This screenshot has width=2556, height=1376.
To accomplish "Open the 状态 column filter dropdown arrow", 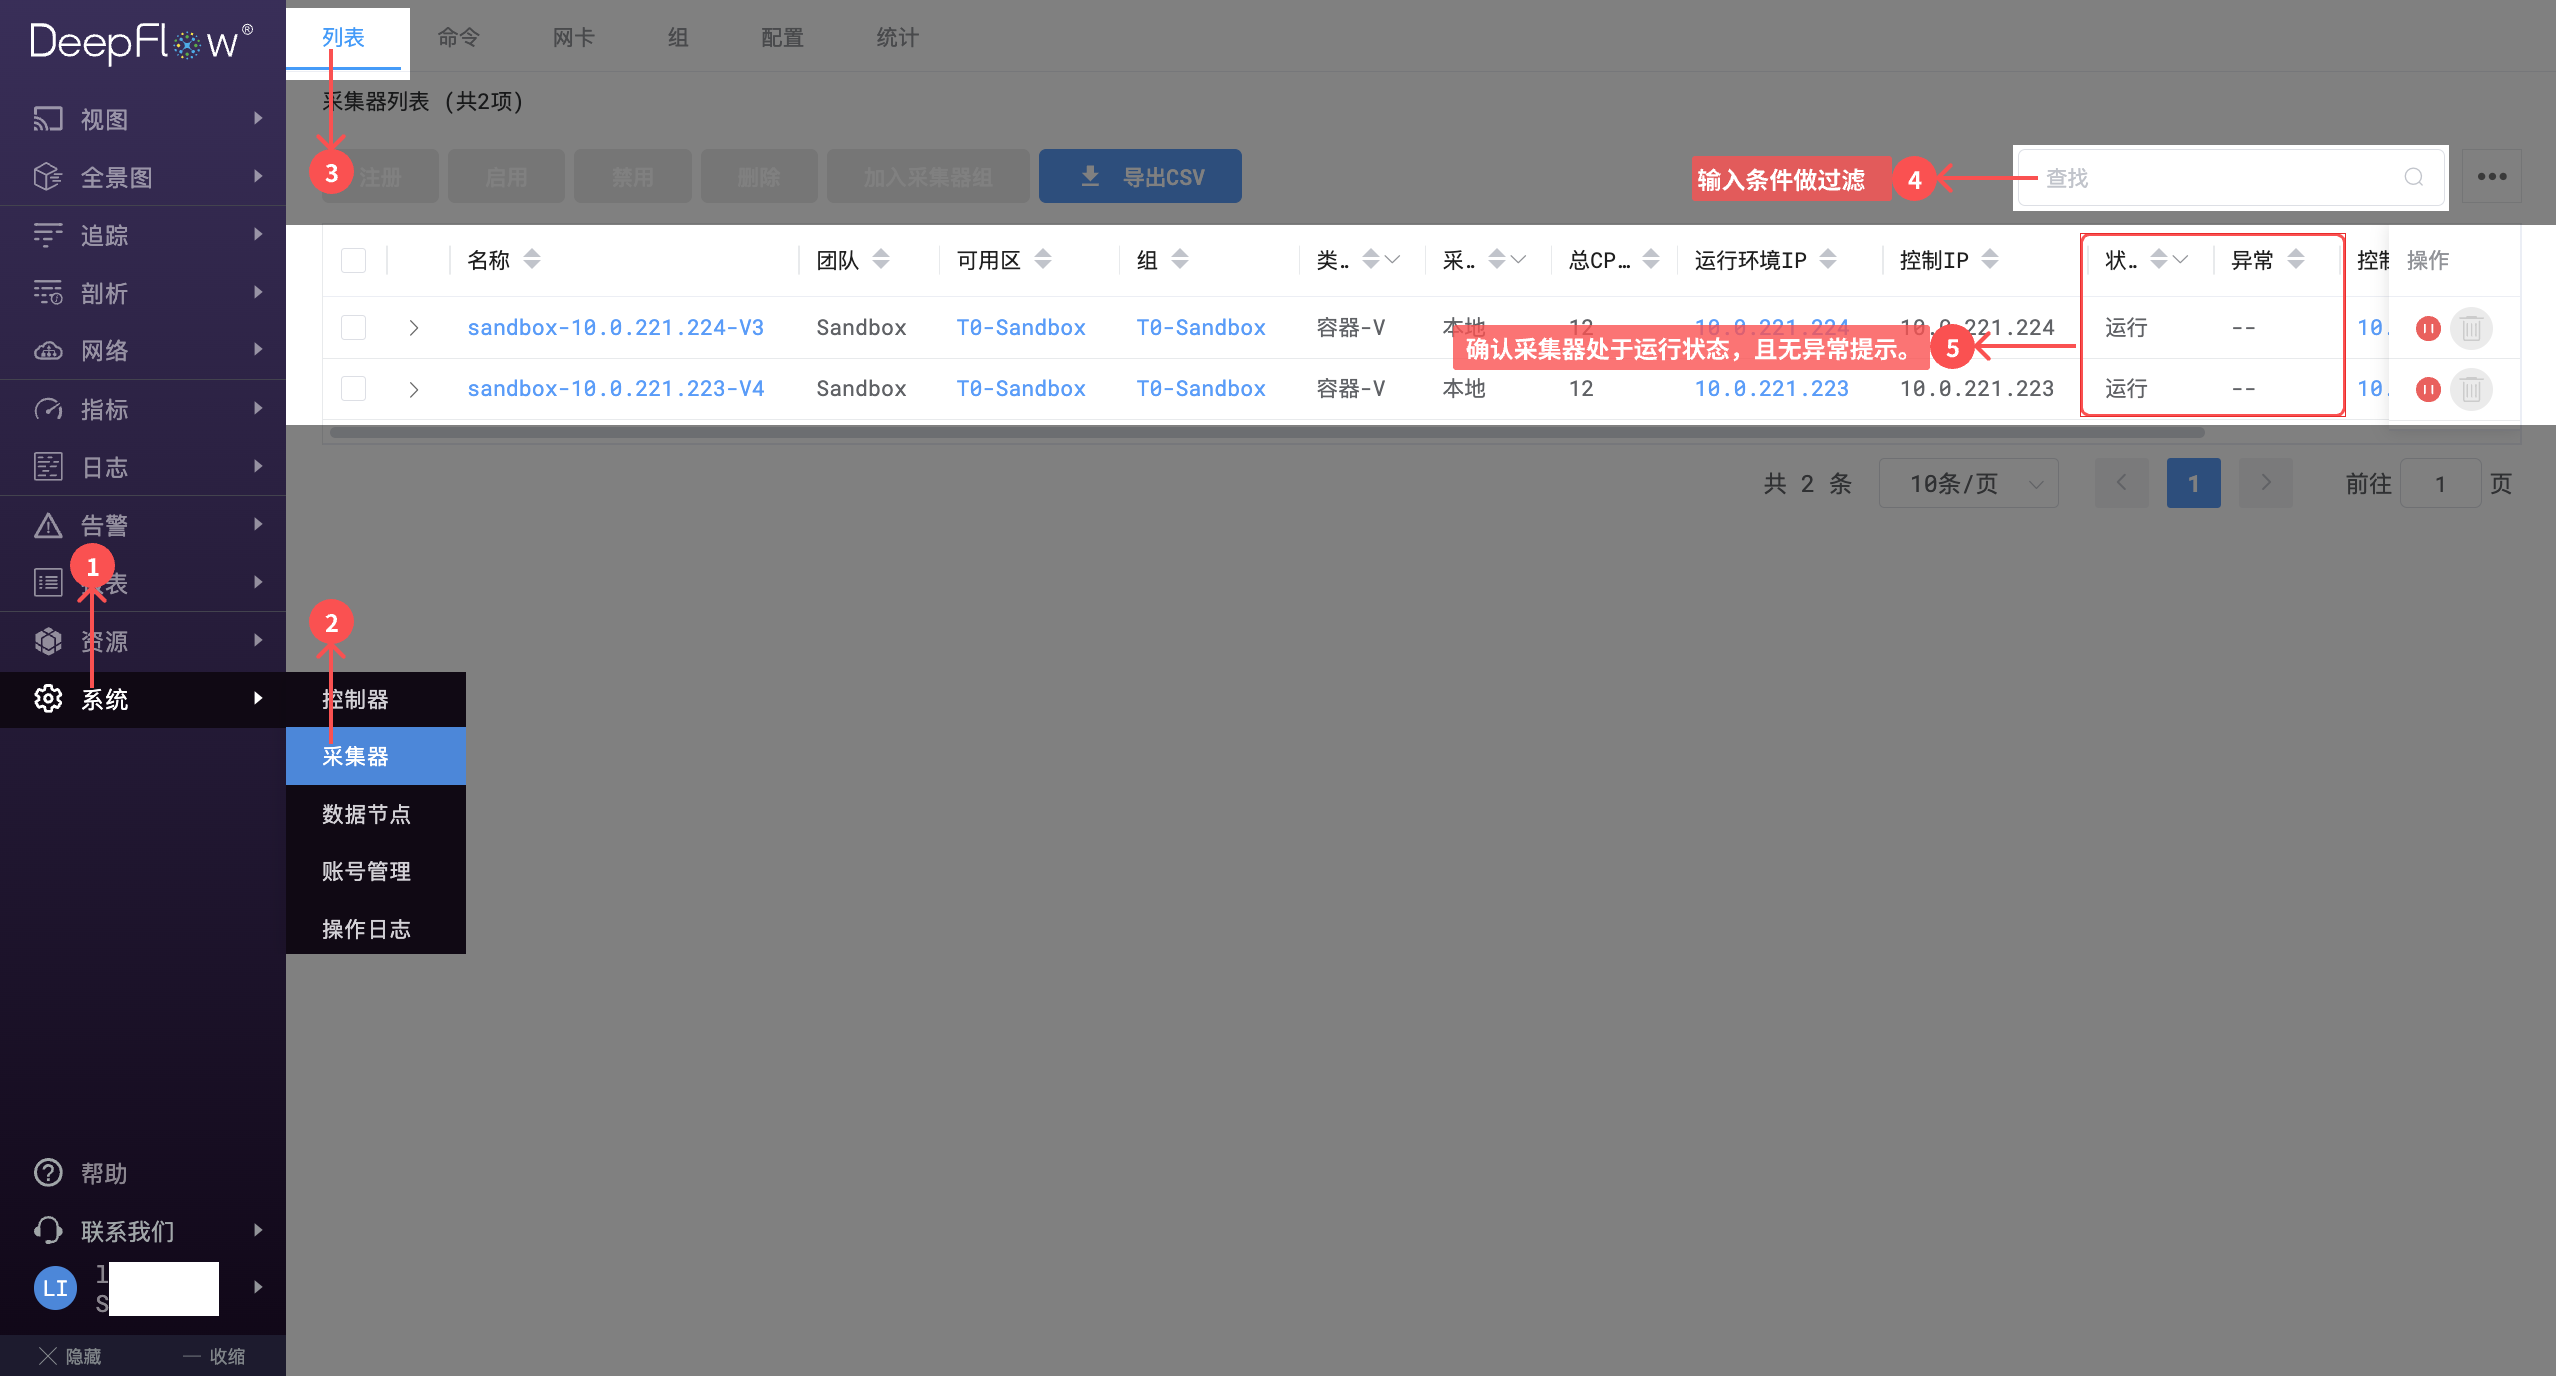I will click(x=2181, y=260).
